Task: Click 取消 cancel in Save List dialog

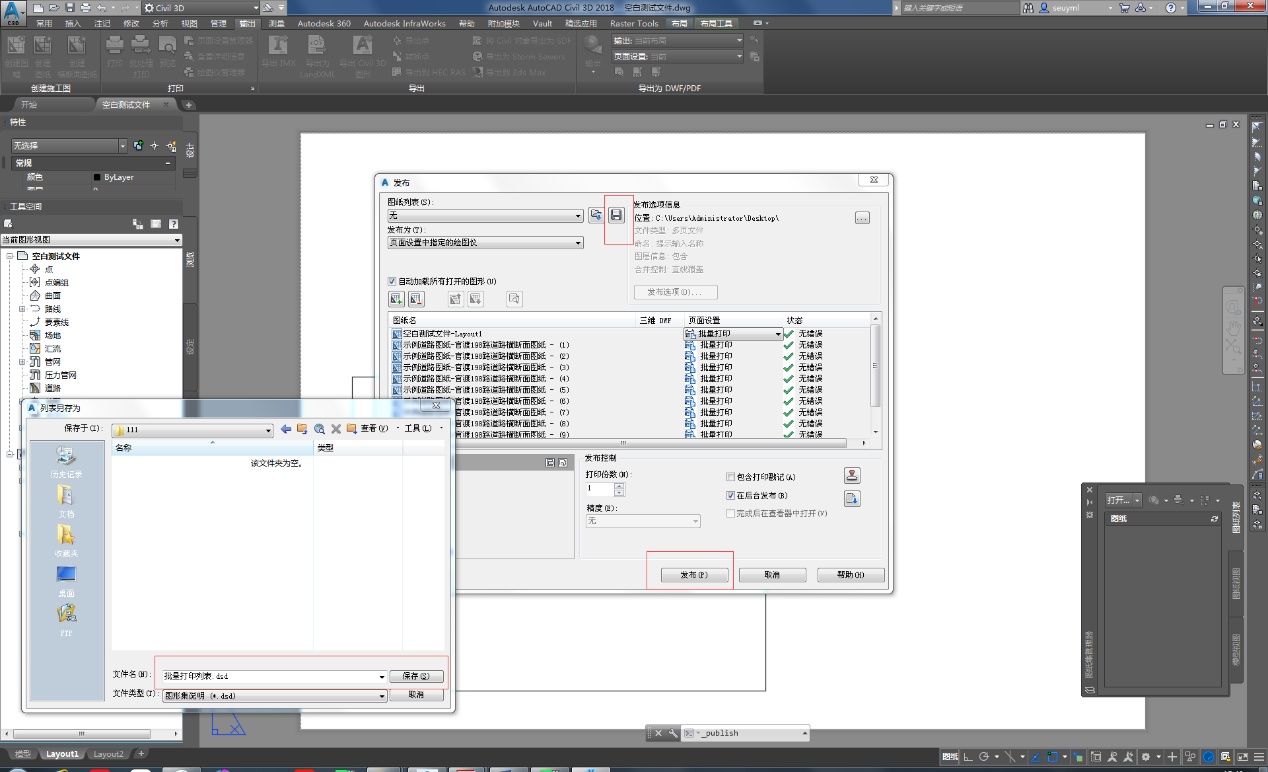Action: [416, 695]
